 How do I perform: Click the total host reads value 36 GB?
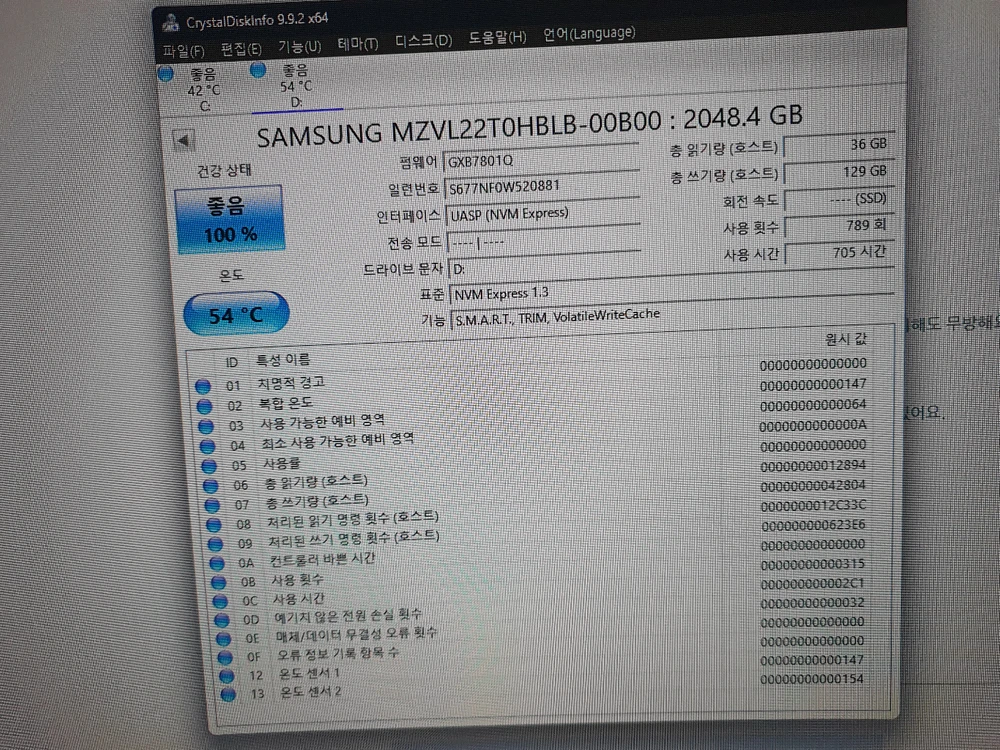(x=839, y=145)
